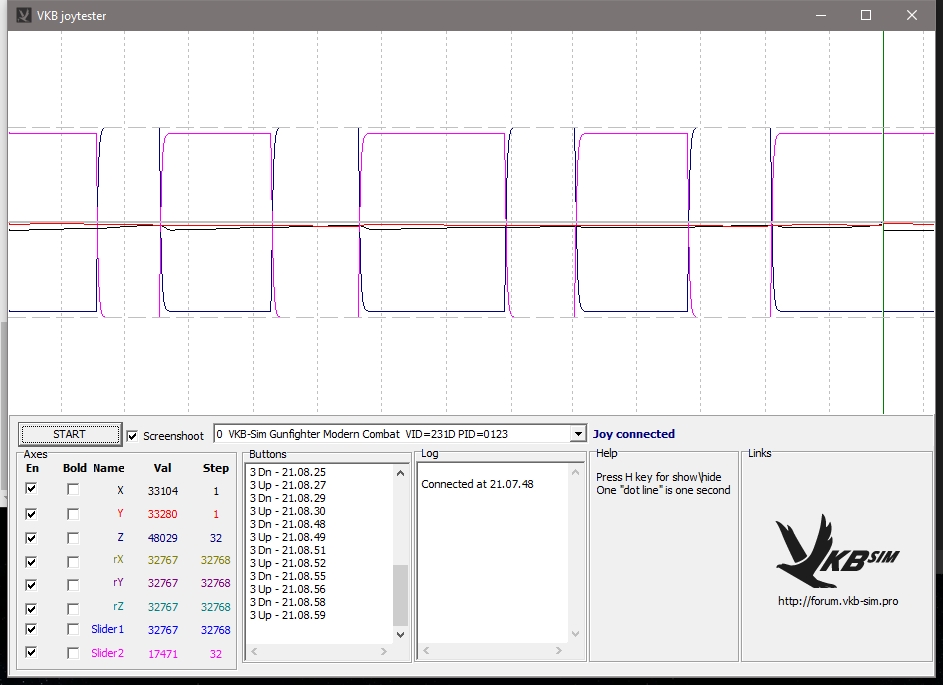Click Log panel scroll left arrow
Screen dimensions: 943x685
(425, 652)
